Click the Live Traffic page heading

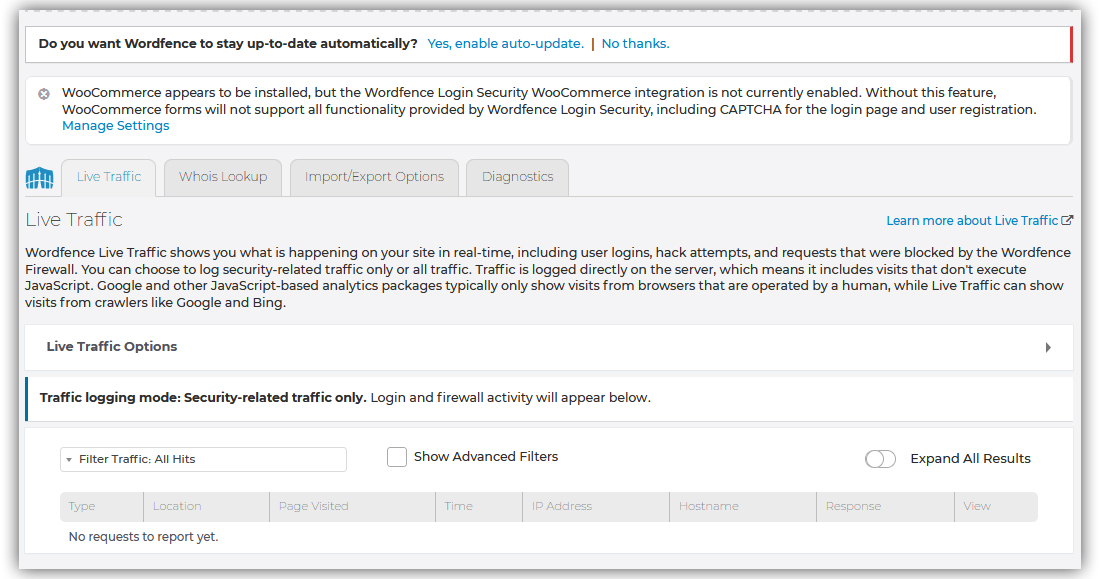[74, 220]
